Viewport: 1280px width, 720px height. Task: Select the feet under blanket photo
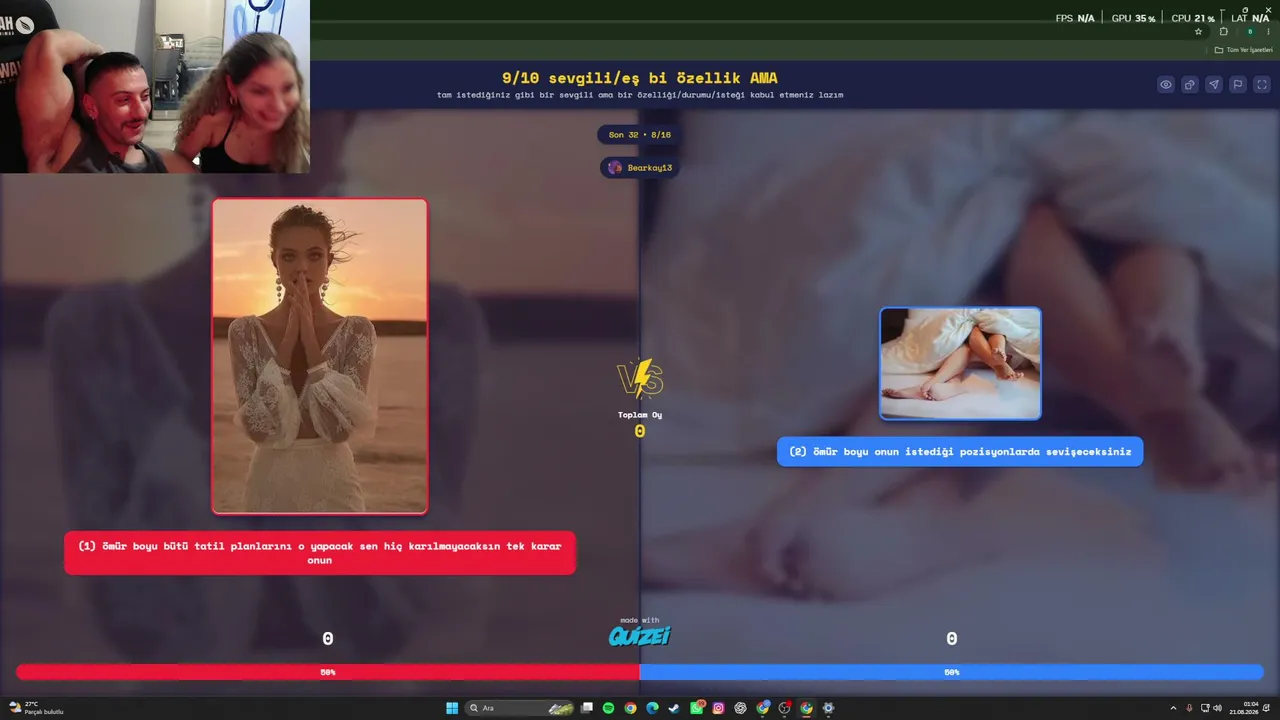960,363
